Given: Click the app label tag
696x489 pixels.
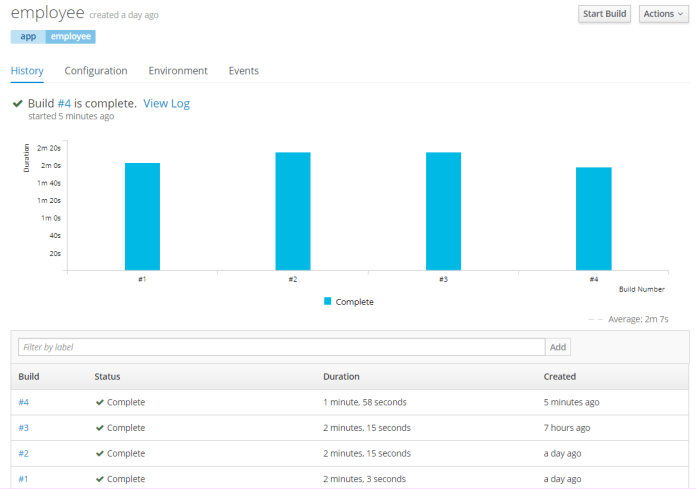Looking at the screenshot, I should click(x=28, y=36).
